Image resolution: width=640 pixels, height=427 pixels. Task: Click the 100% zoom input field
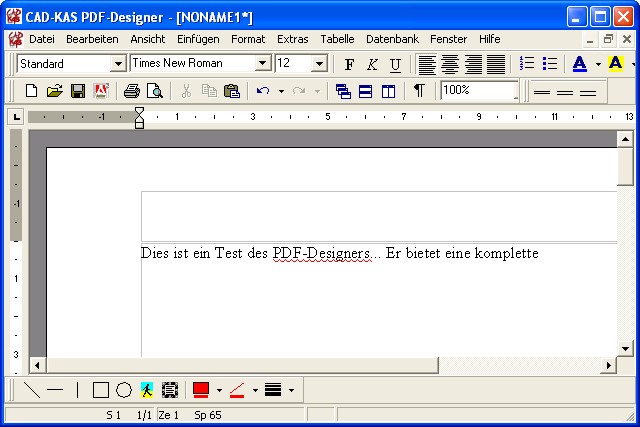click(476, 90)
